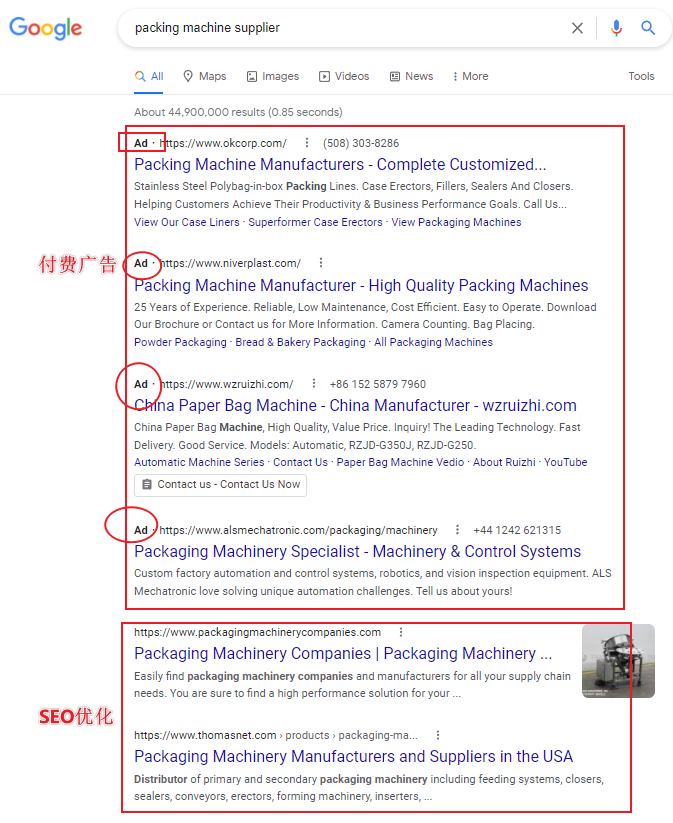Open 'Packaging Machinery Companies' result title
673x823 pixels.
click(x=343, y=653)
